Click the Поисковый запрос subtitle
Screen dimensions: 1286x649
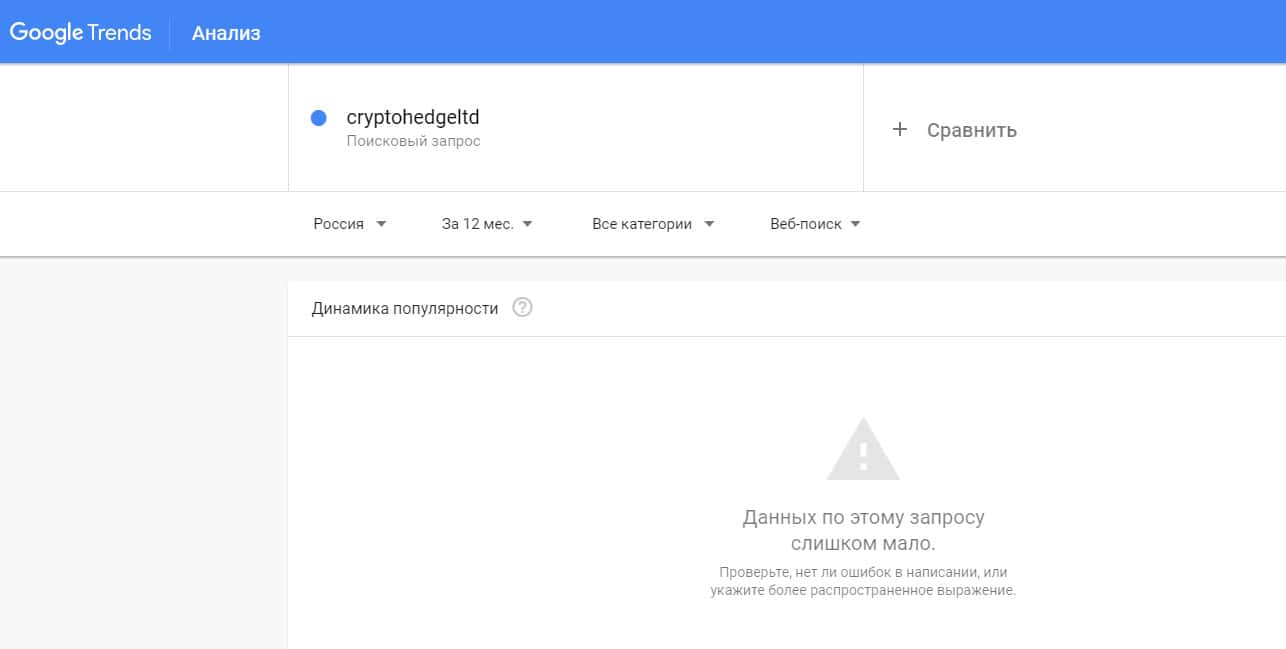click(413, 142)
